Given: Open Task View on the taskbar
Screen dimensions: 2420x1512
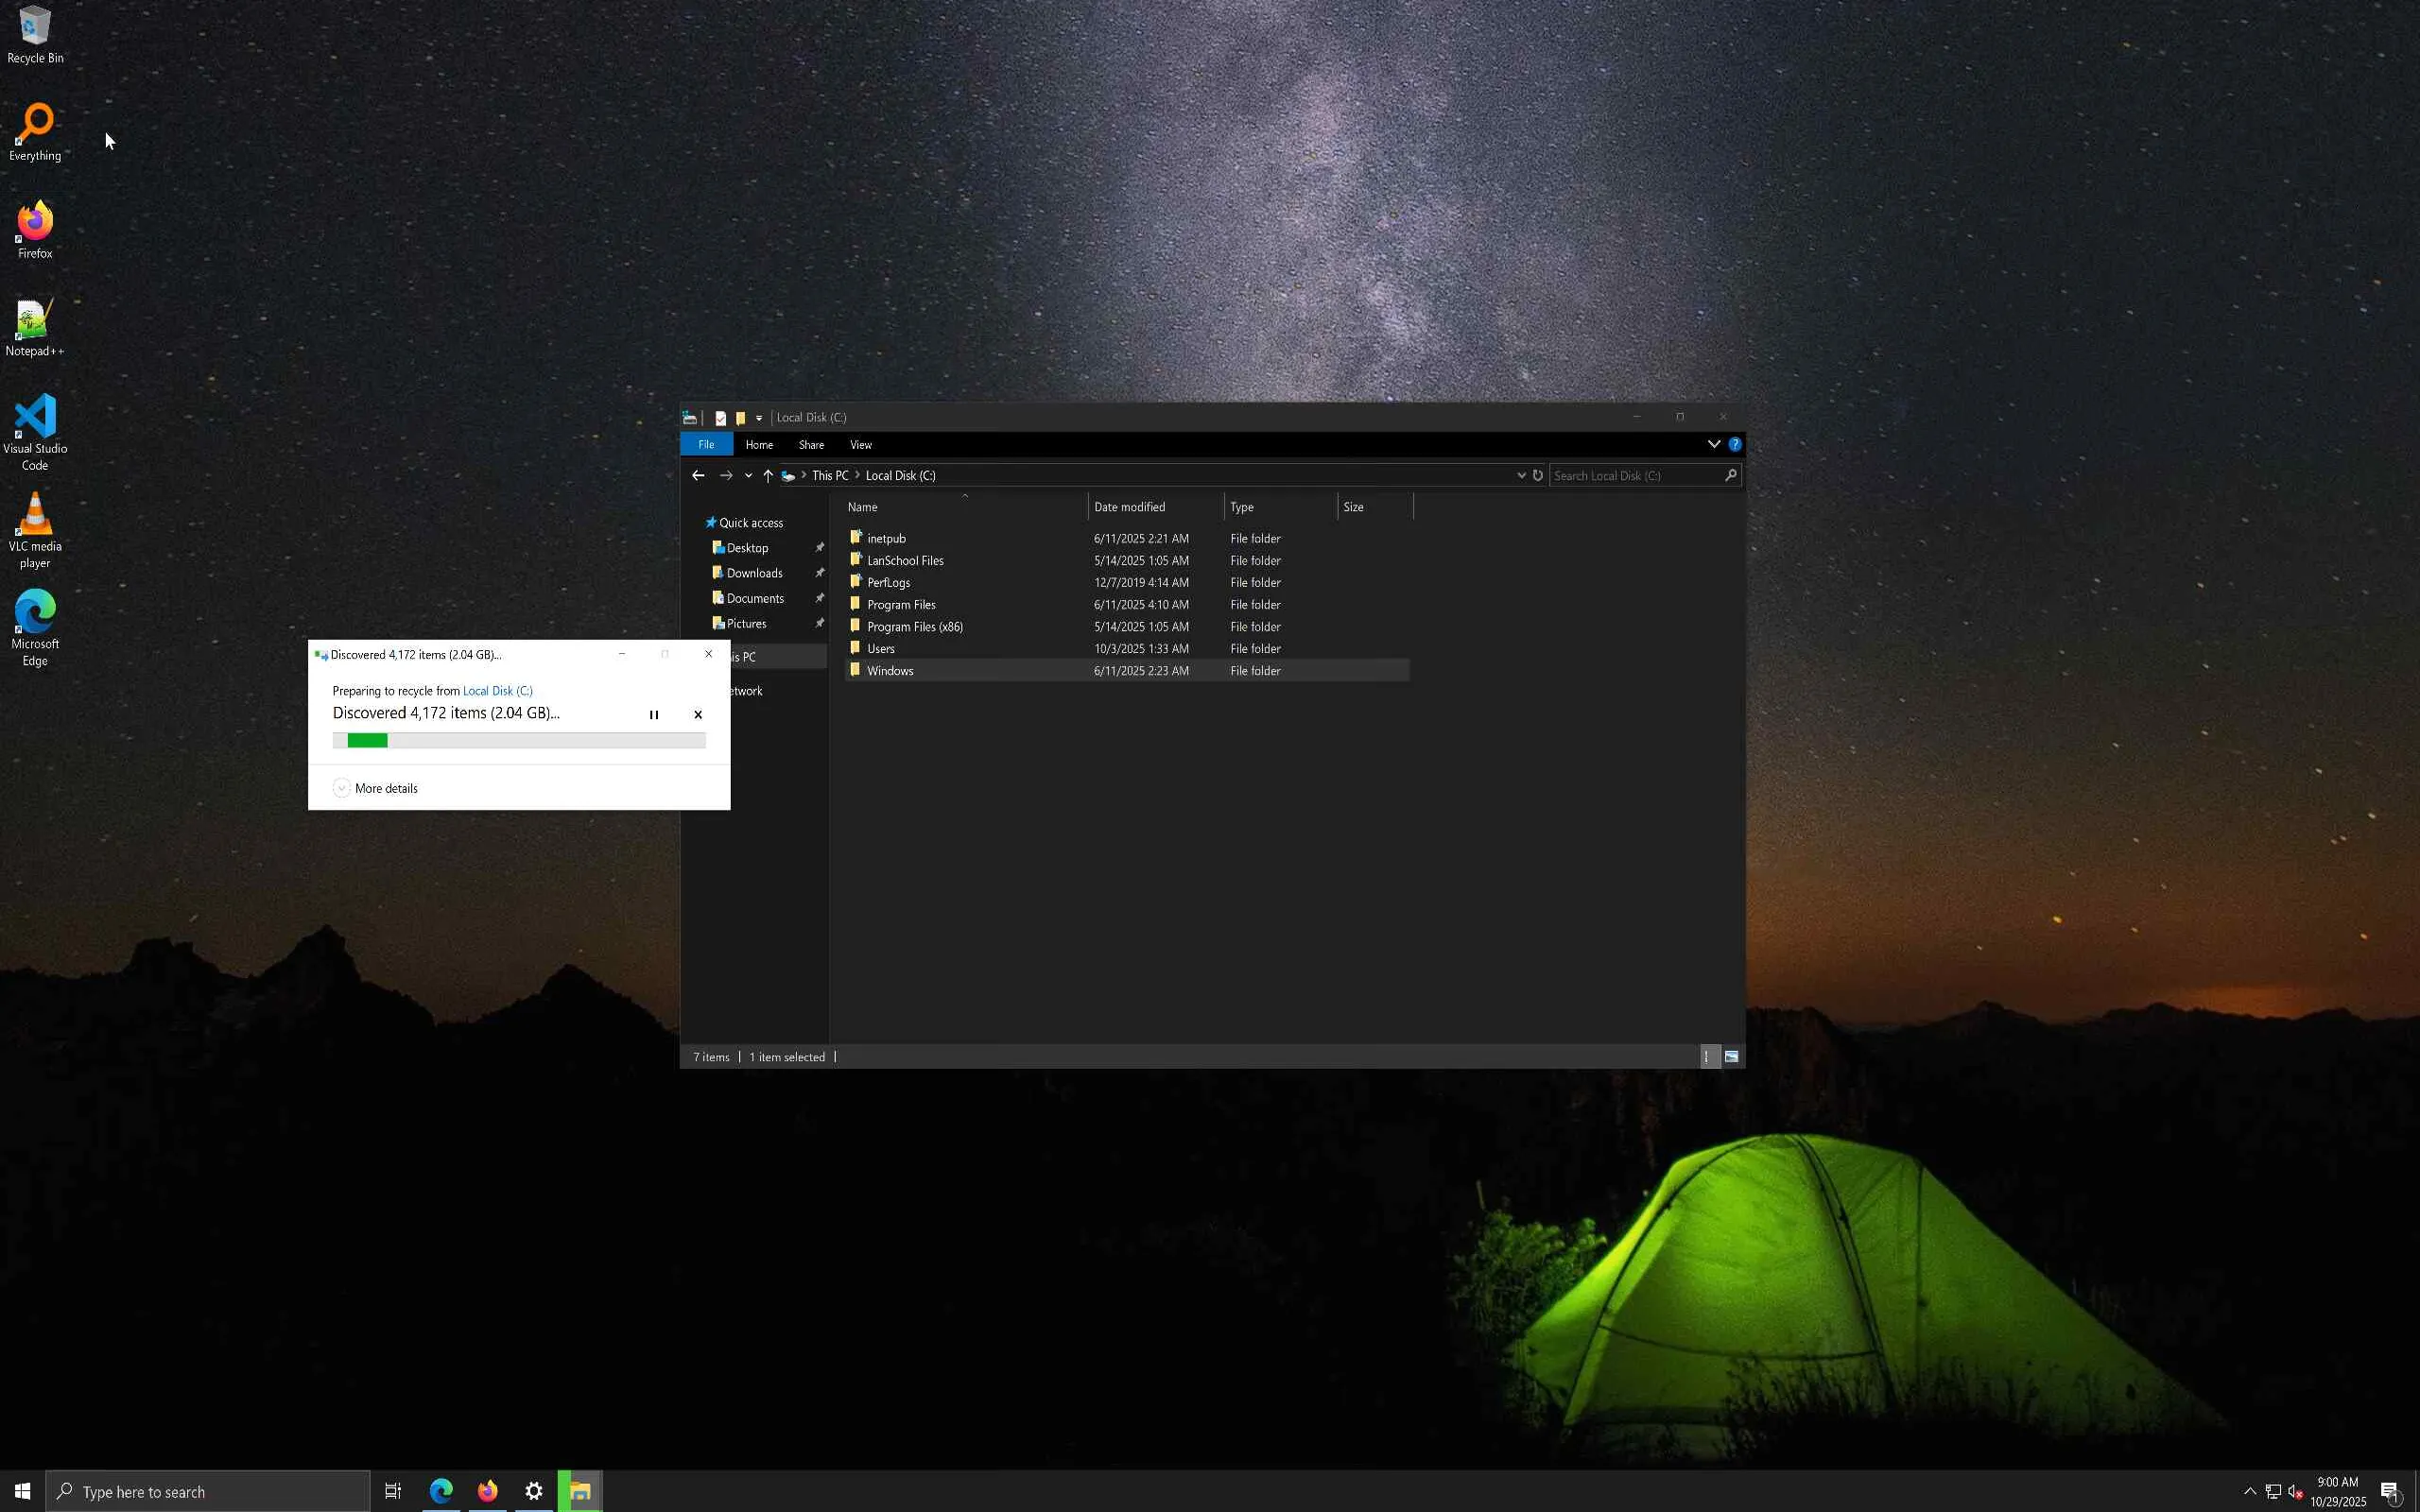Looking at the screenshot, I should point(393,1491).
